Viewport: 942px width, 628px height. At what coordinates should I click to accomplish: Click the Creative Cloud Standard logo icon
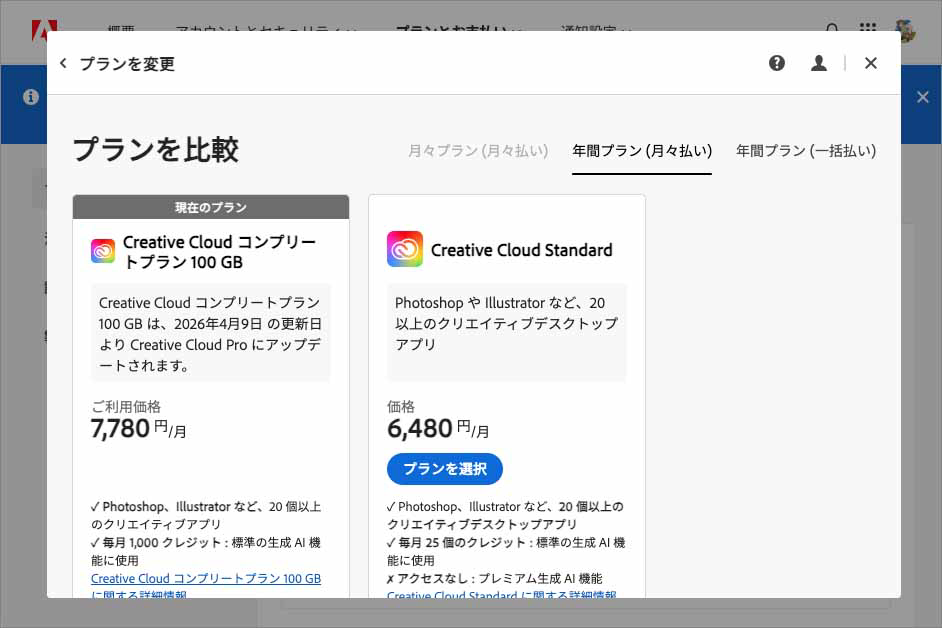click(405, 249)
